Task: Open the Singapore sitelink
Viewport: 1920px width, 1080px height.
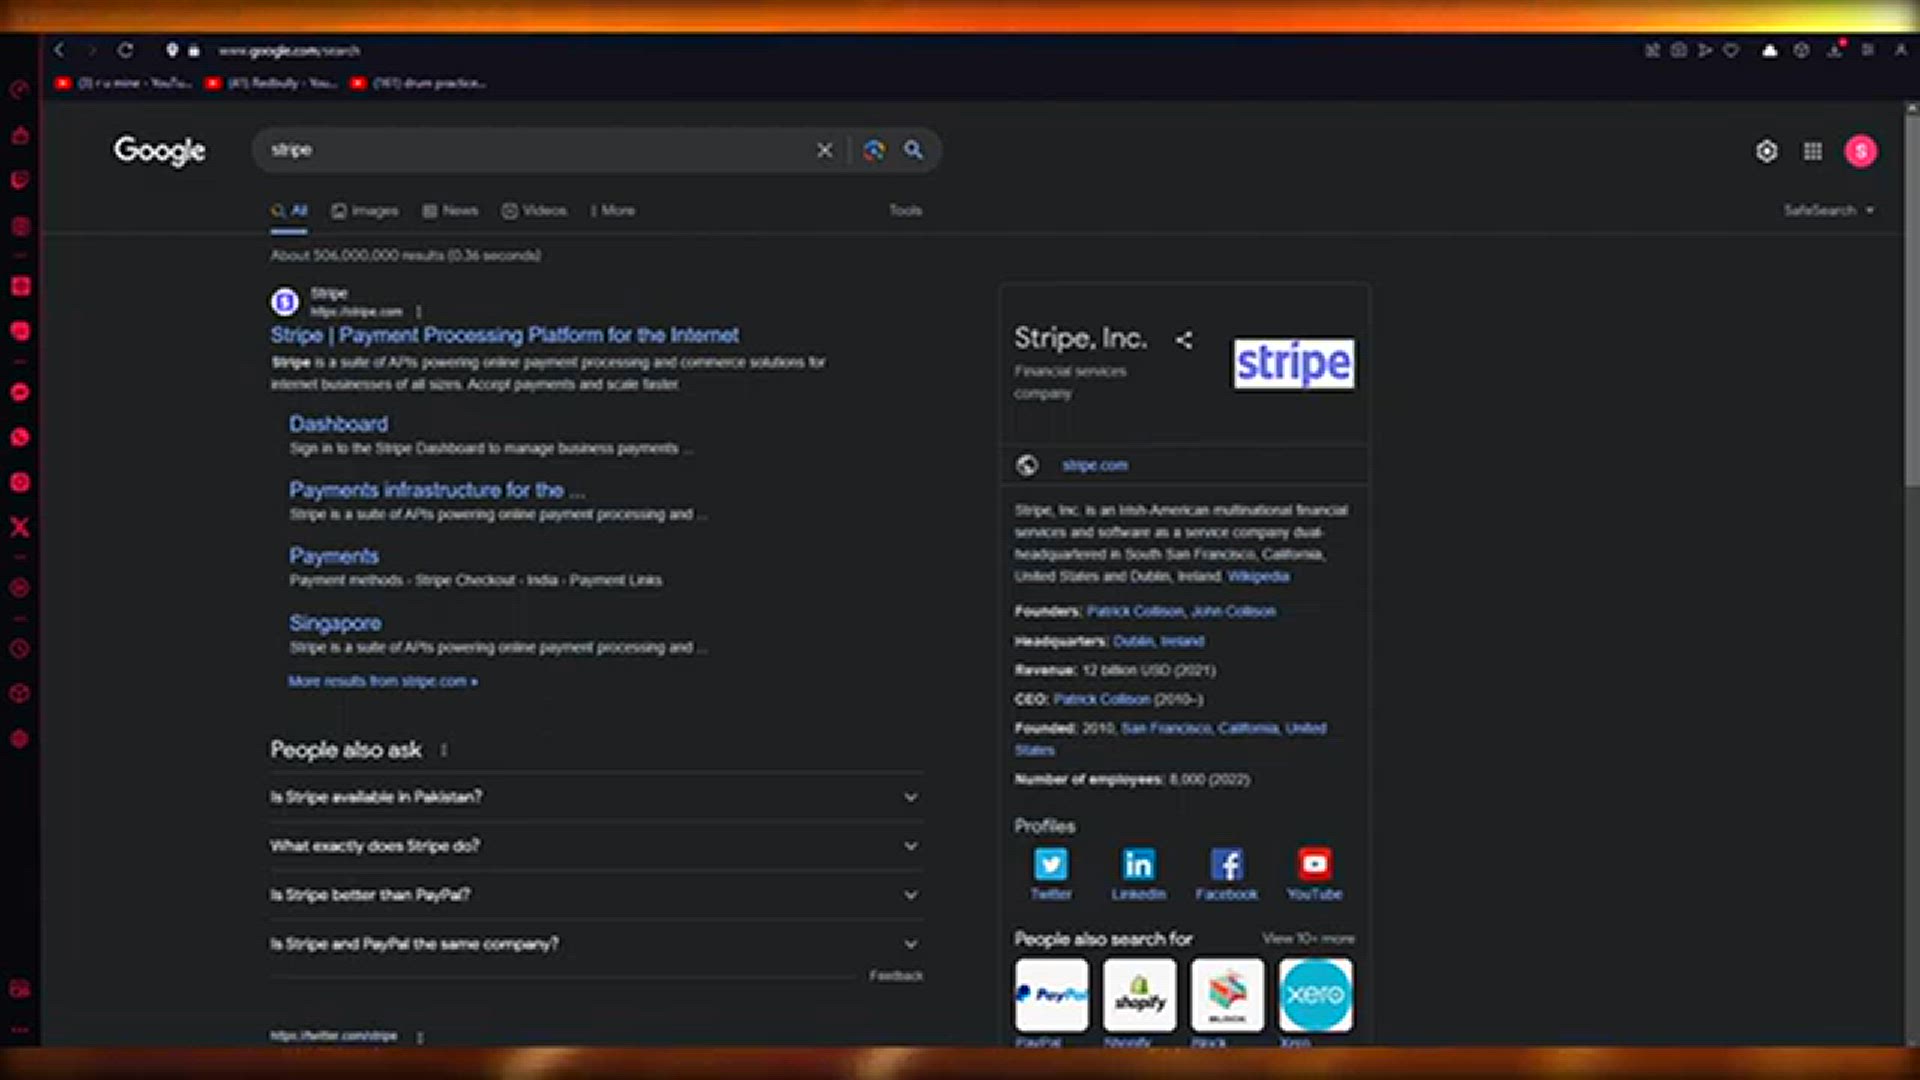Action: pos(335,623)
